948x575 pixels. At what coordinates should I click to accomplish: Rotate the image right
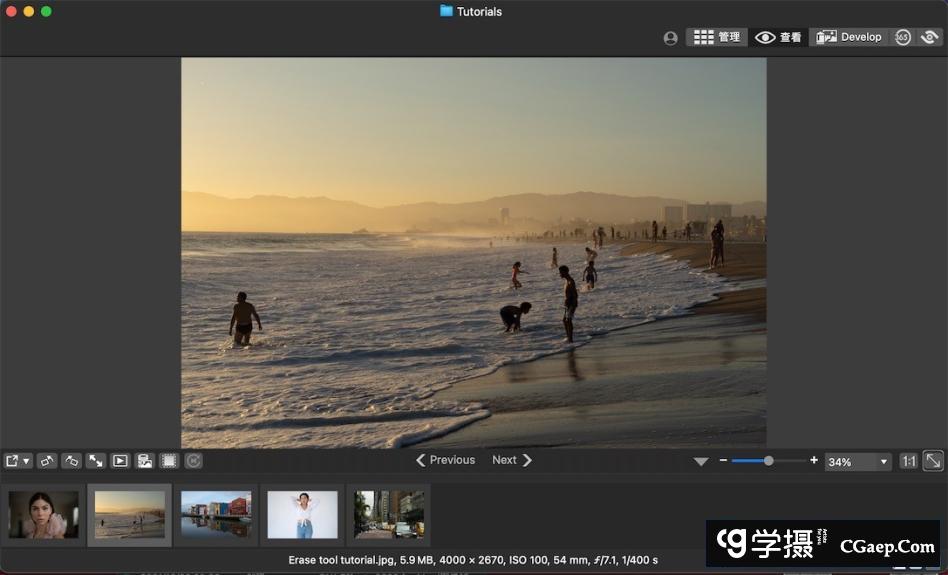[71, 461]
